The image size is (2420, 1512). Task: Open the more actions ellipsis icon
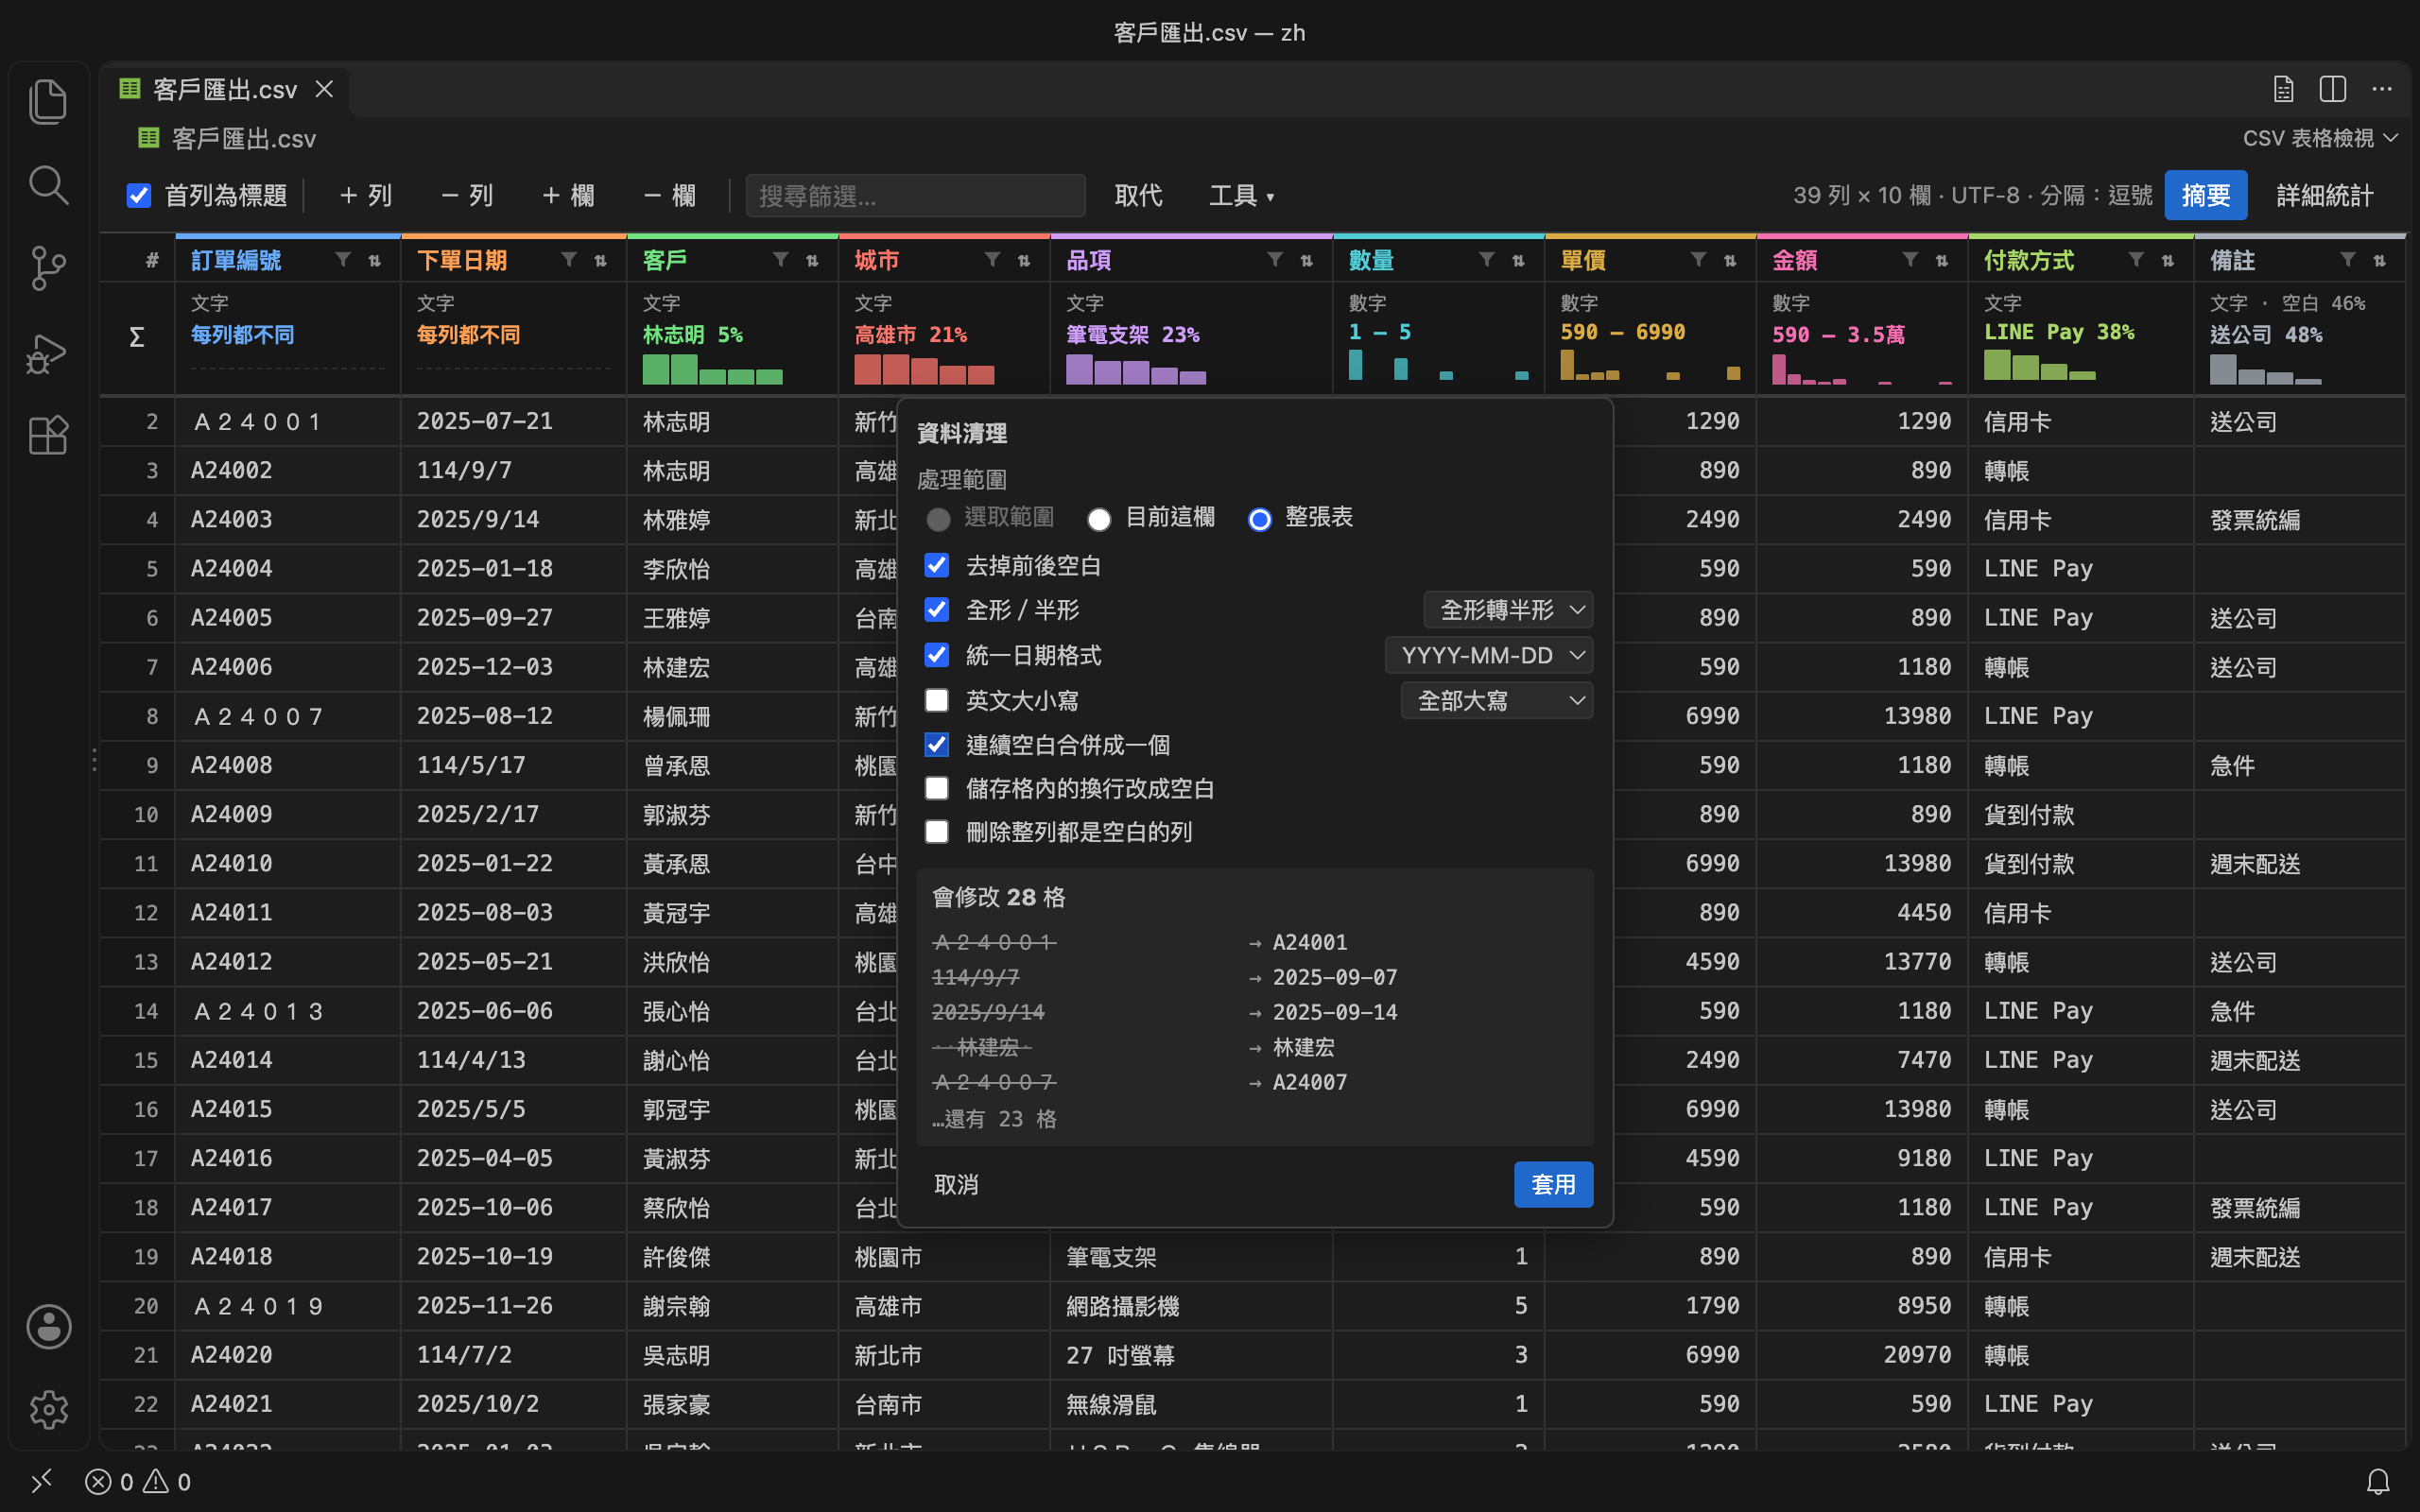coord(2382,89)
